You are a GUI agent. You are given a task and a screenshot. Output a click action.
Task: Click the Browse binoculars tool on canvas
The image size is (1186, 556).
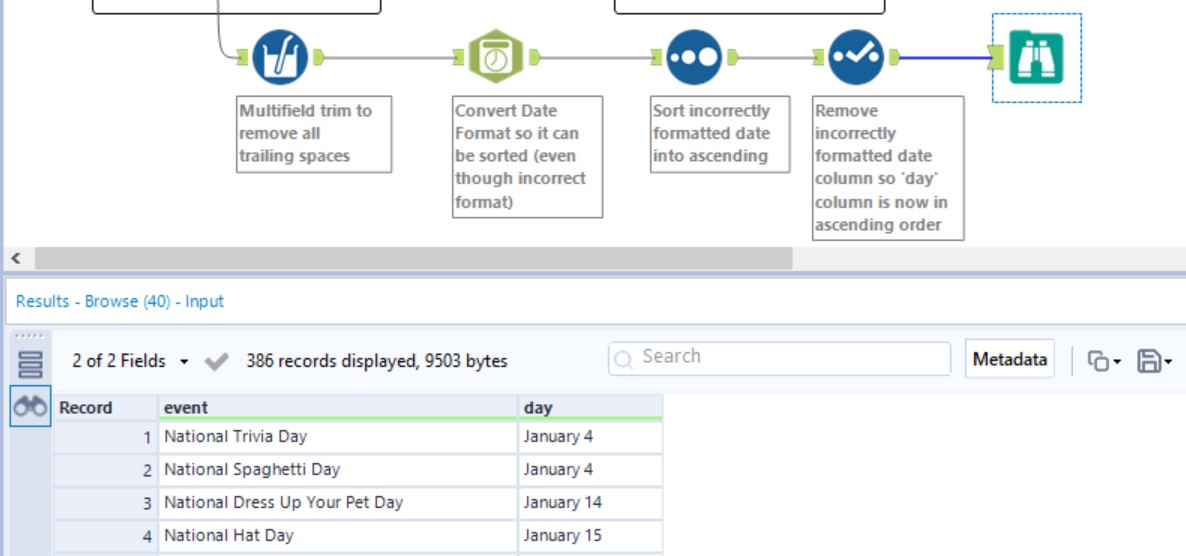coord(1036,57)
